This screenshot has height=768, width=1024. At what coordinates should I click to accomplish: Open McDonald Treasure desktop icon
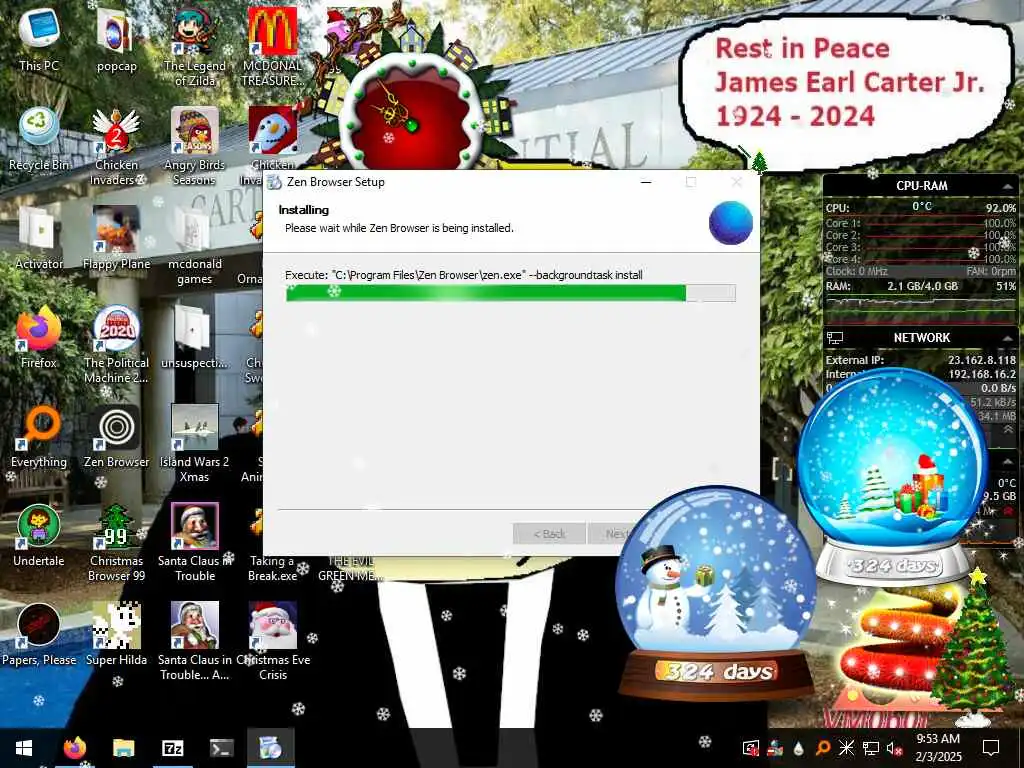(272, 46)
